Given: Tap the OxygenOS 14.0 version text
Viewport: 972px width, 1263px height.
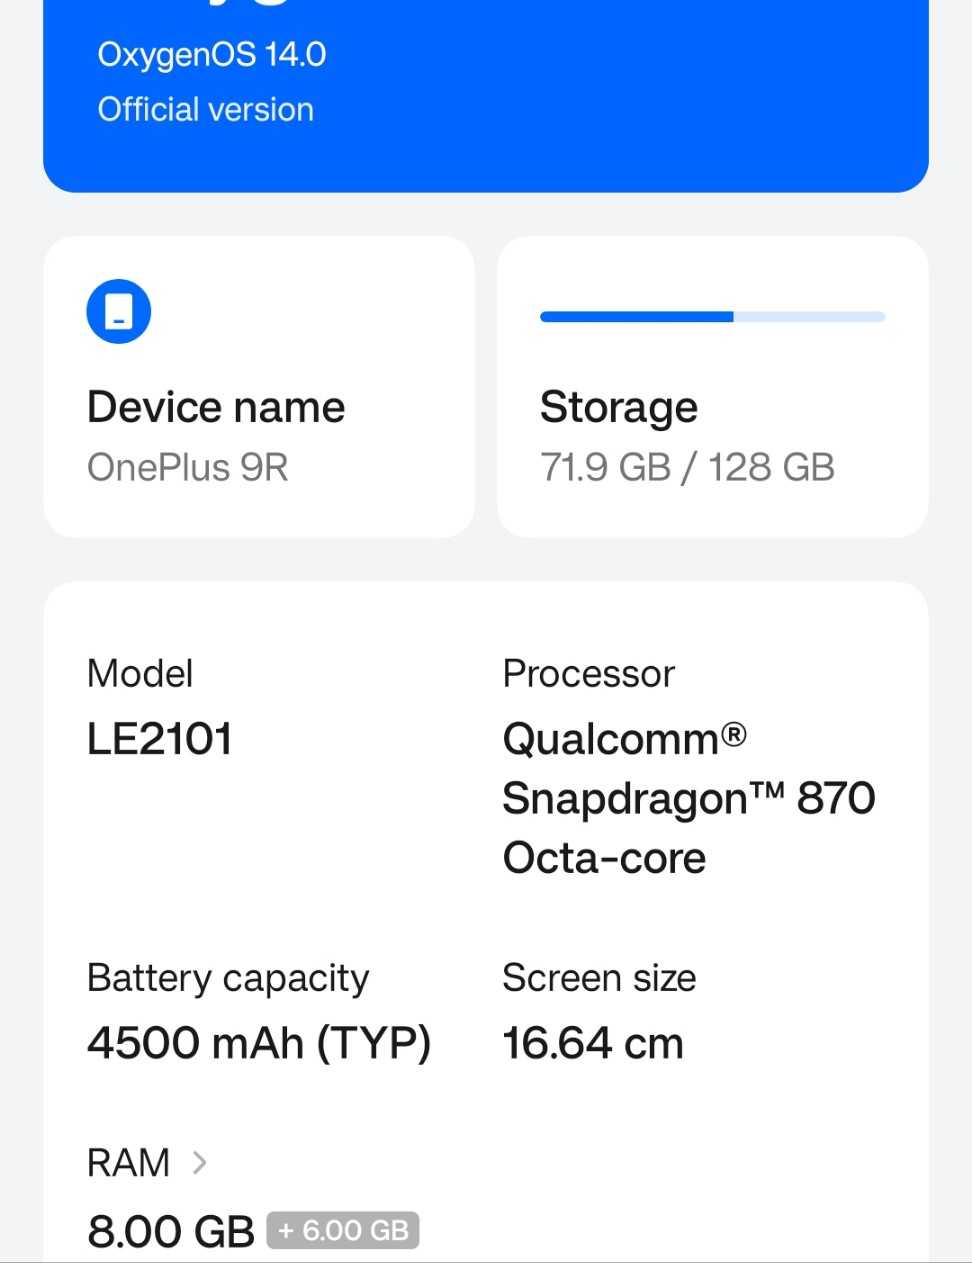Looking at the screenshot, I should pos(212,54).
